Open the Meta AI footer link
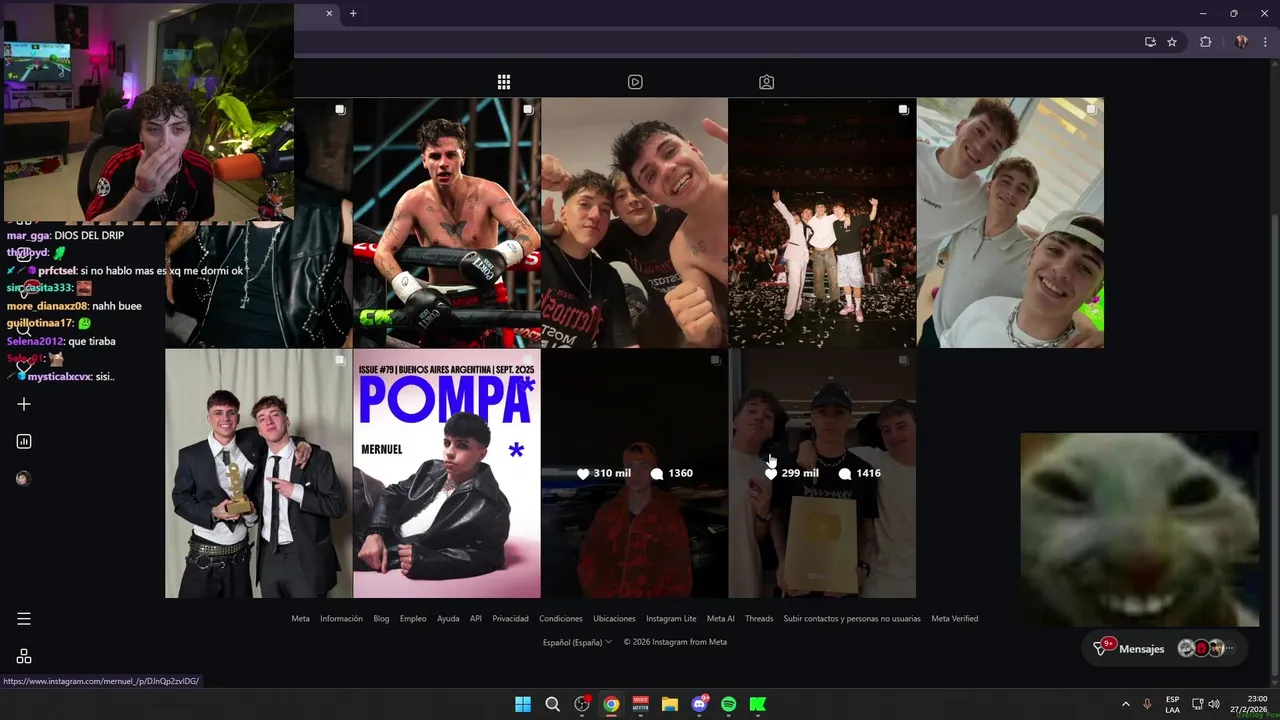The height and width of the screenshot is (720, 1280). click(721, 618)
